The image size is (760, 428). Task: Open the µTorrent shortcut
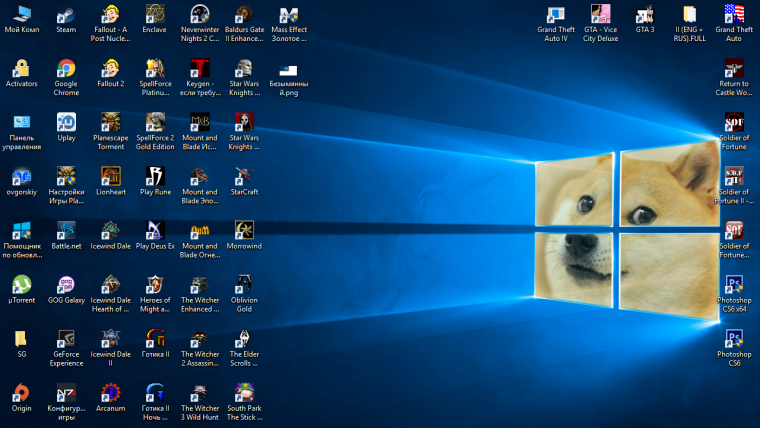click(21, 284)
